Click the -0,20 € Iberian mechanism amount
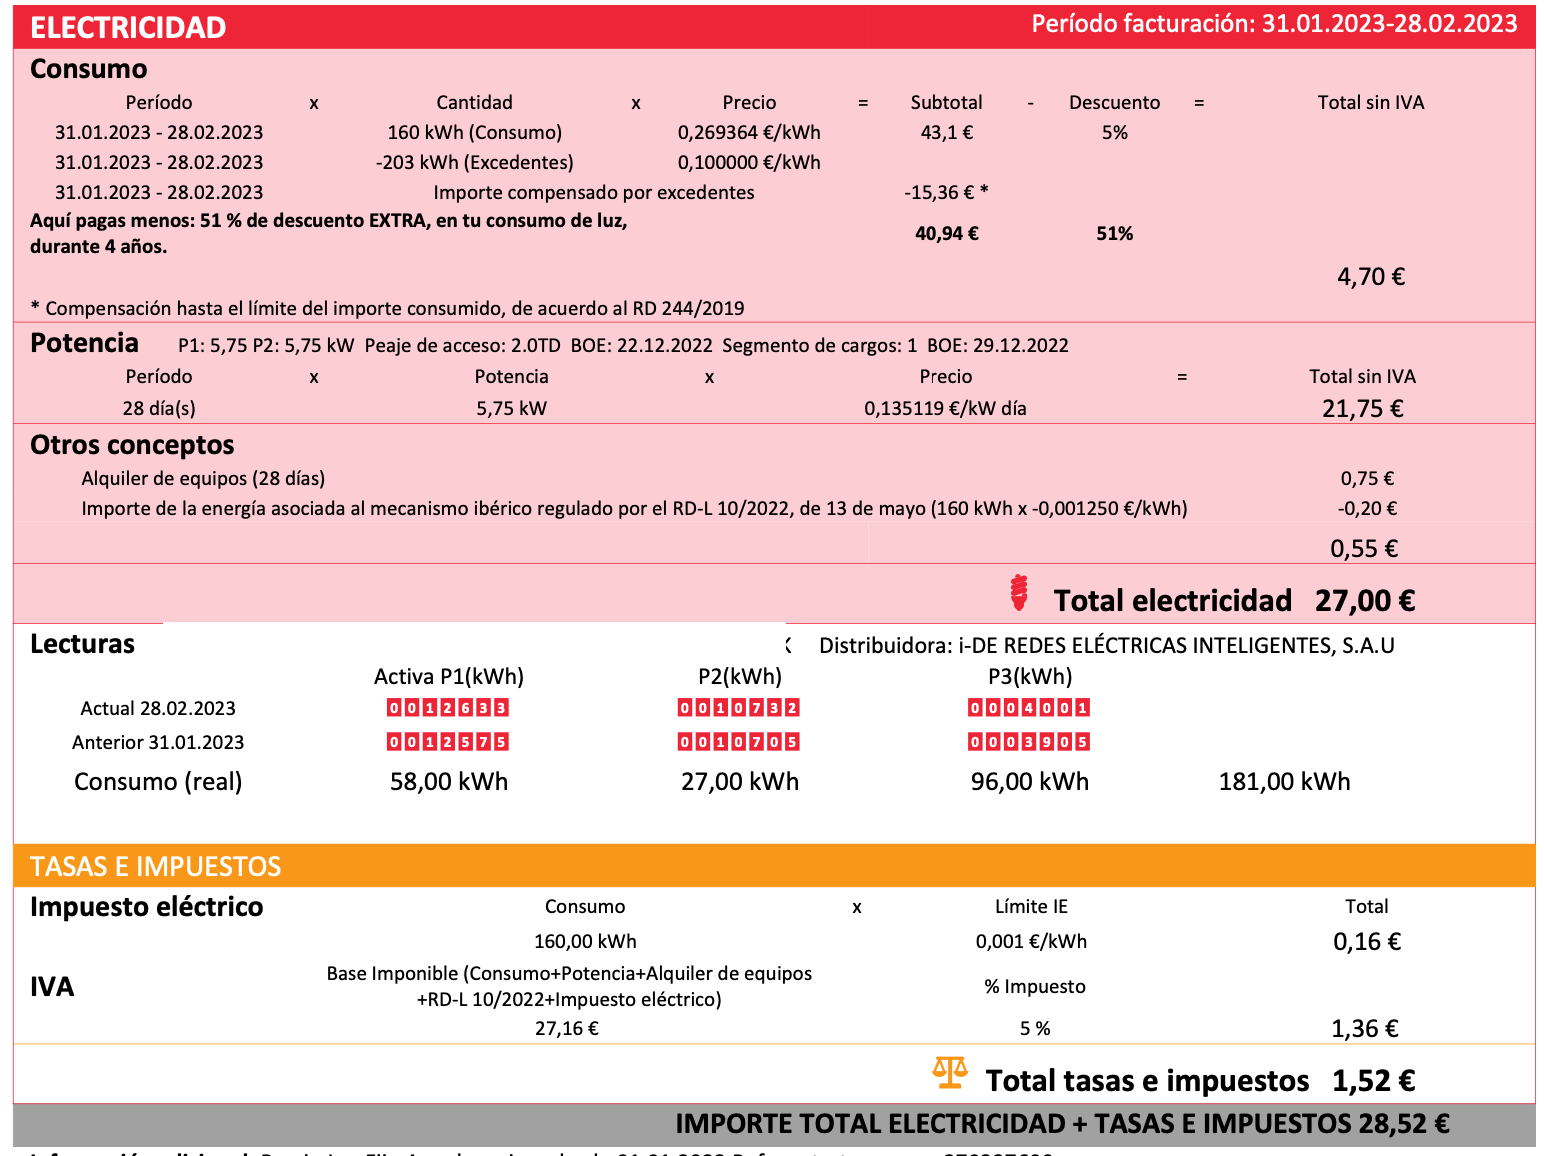 tap(1367, 508)
